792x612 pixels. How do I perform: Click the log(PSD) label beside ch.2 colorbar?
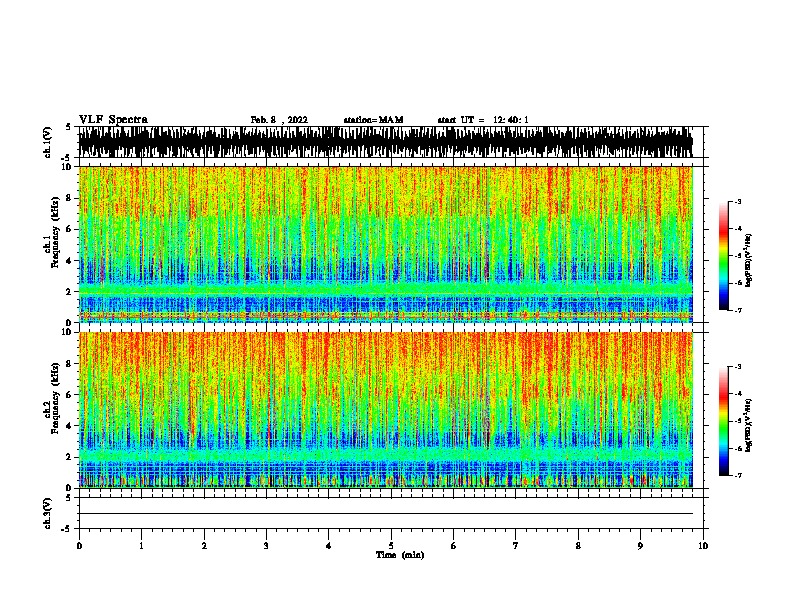point(749,425)
